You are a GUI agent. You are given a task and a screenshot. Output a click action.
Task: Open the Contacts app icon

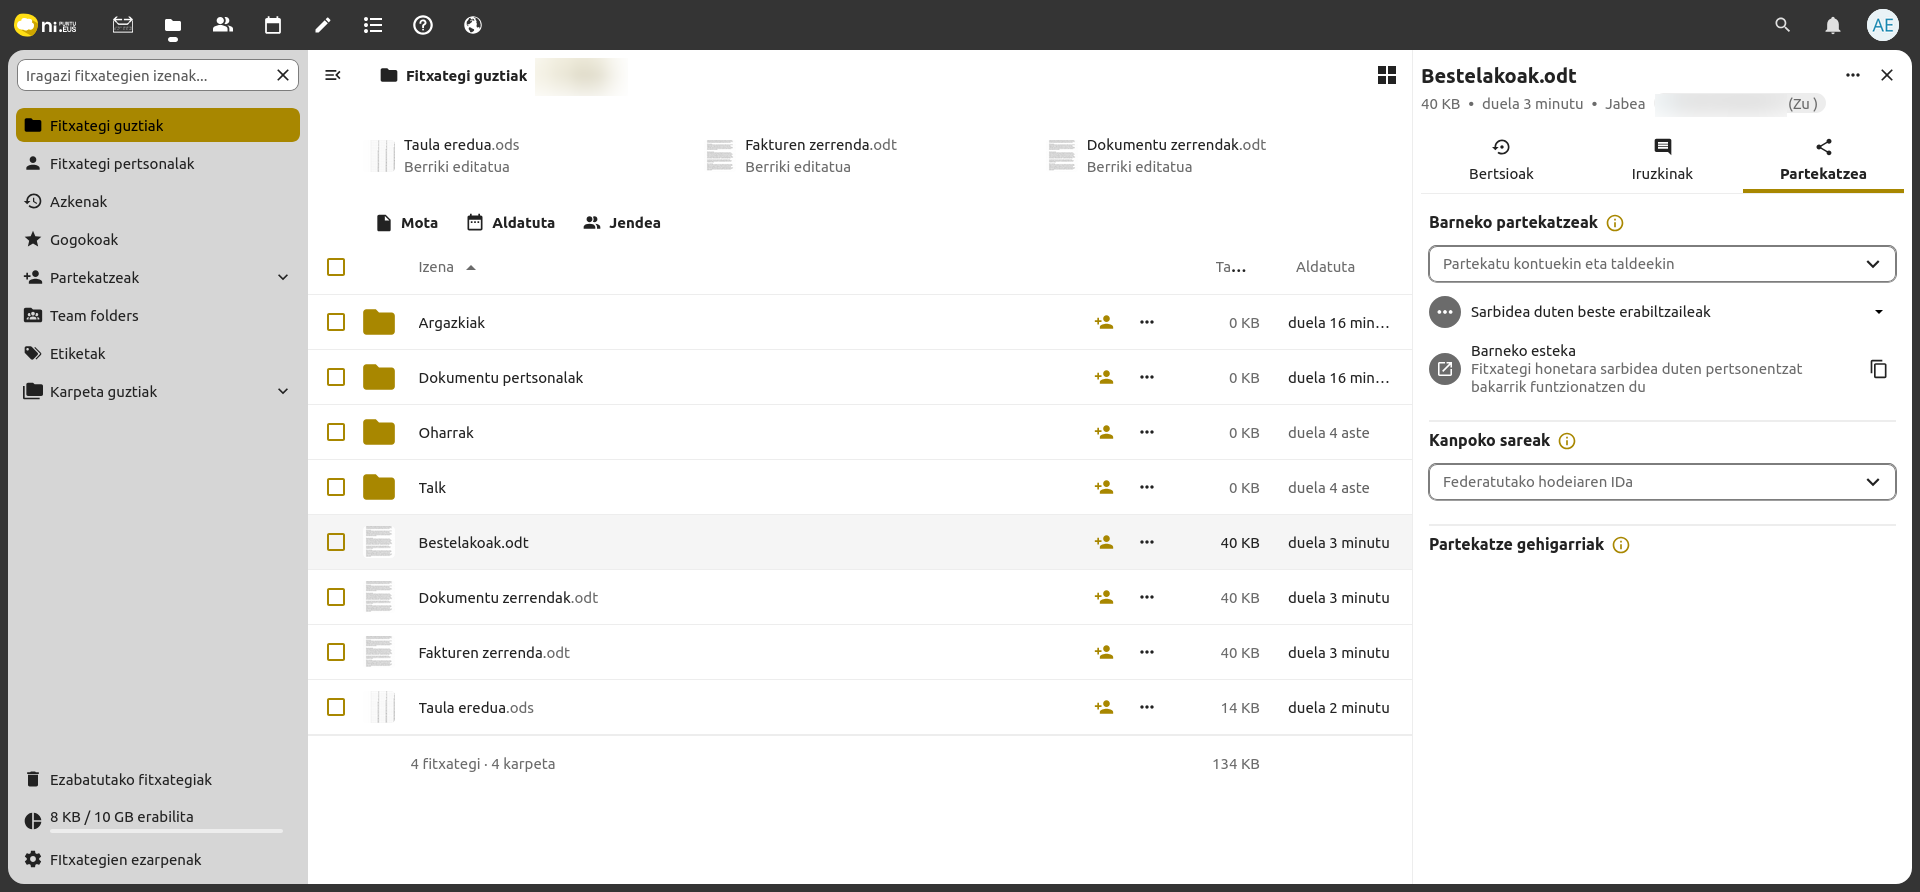pyautogui.click(x=223, y=25)
